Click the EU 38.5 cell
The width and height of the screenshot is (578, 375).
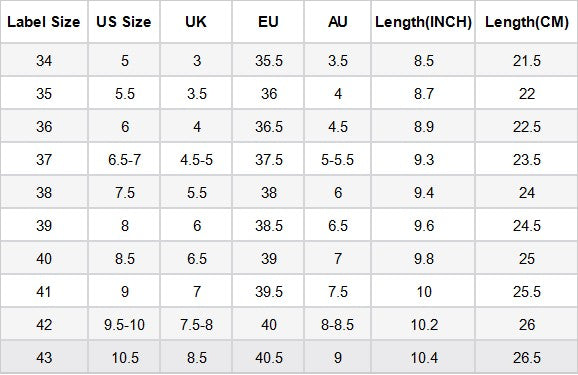(x=268, y=225)
